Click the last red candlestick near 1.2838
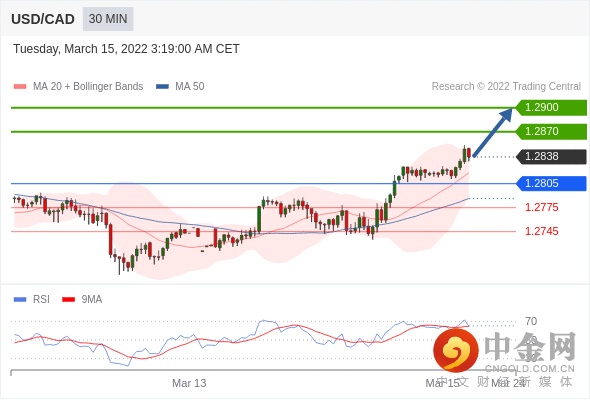This screenshot has width=590, height=400. click(x=469, y=154)
